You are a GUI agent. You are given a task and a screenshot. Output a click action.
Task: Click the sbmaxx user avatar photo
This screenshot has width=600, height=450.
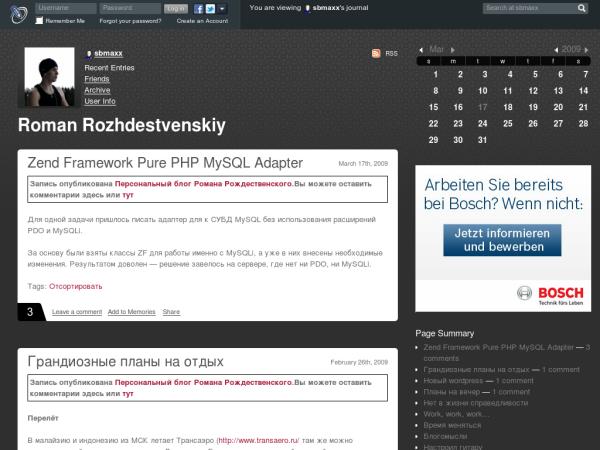(x=49, y=77)
